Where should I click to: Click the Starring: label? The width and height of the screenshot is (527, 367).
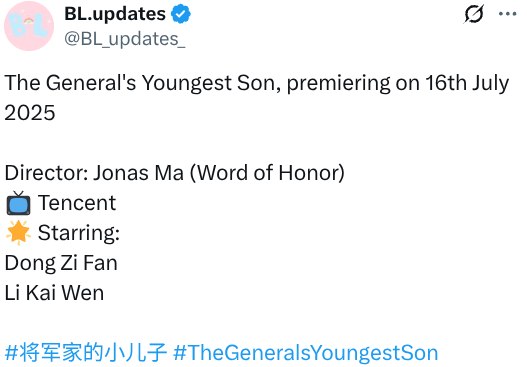[x=79, y=233]
